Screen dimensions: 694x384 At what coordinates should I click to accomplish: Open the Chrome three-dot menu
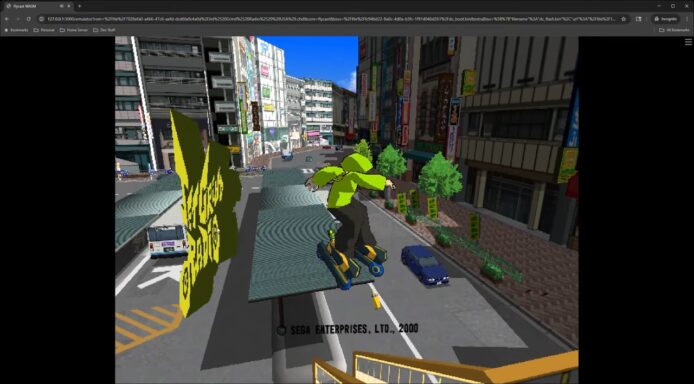tap(687, 19)
